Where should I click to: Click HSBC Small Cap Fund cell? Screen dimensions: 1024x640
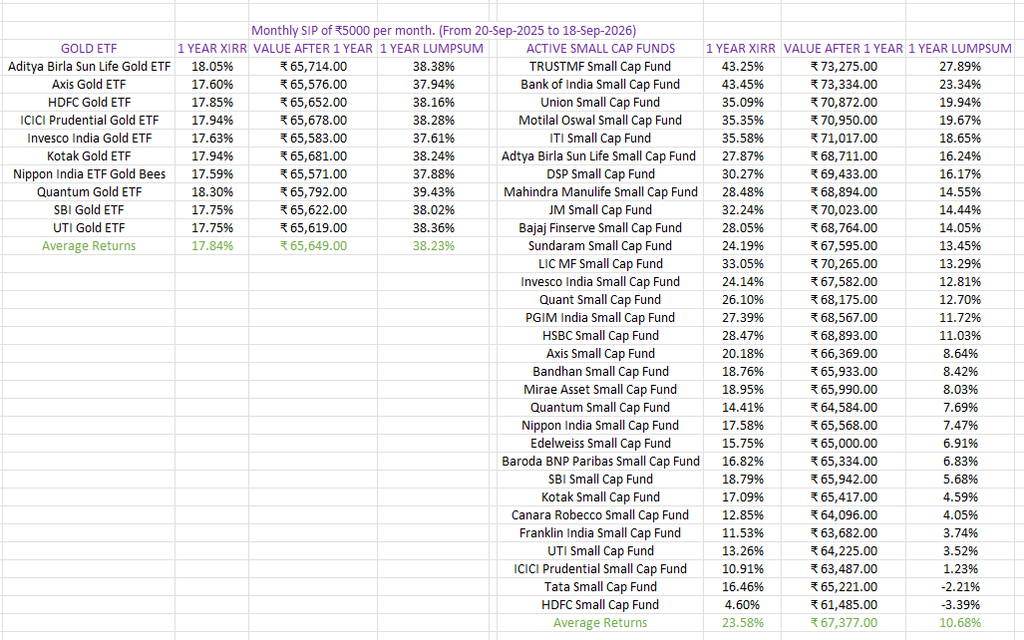pos(600,336)
